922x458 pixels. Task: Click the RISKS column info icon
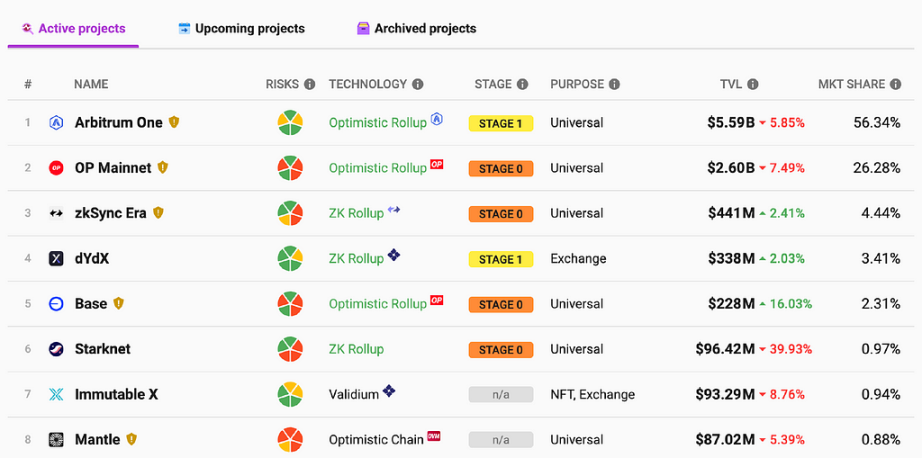[x=310, y=85]
